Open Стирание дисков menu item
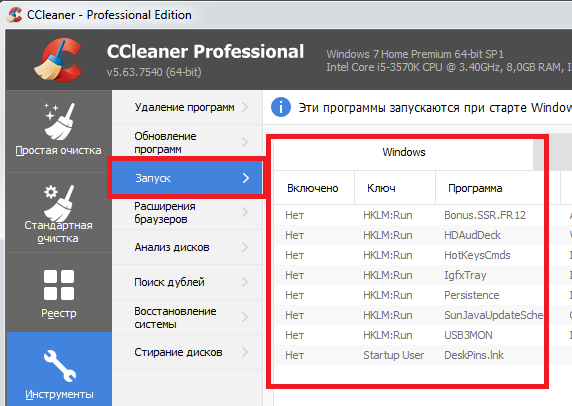This screenshot has height=406, width=572. pos(187,352)
